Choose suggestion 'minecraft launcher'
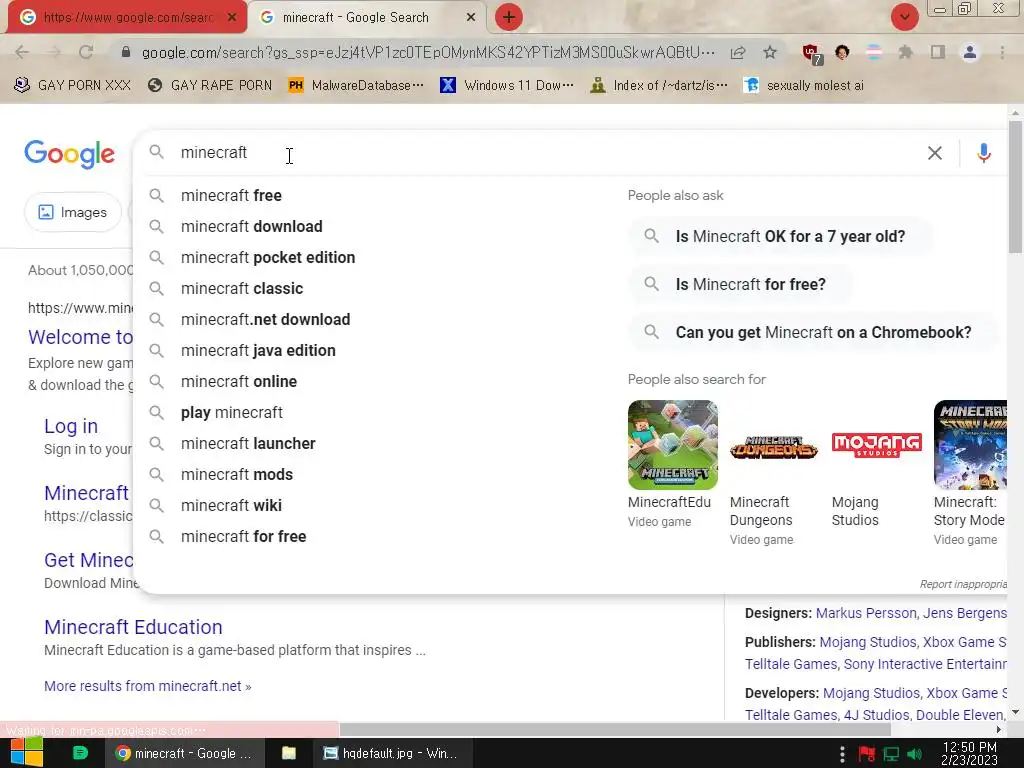This screenshot has height=768, width=1024. click(x=248, y=443)
